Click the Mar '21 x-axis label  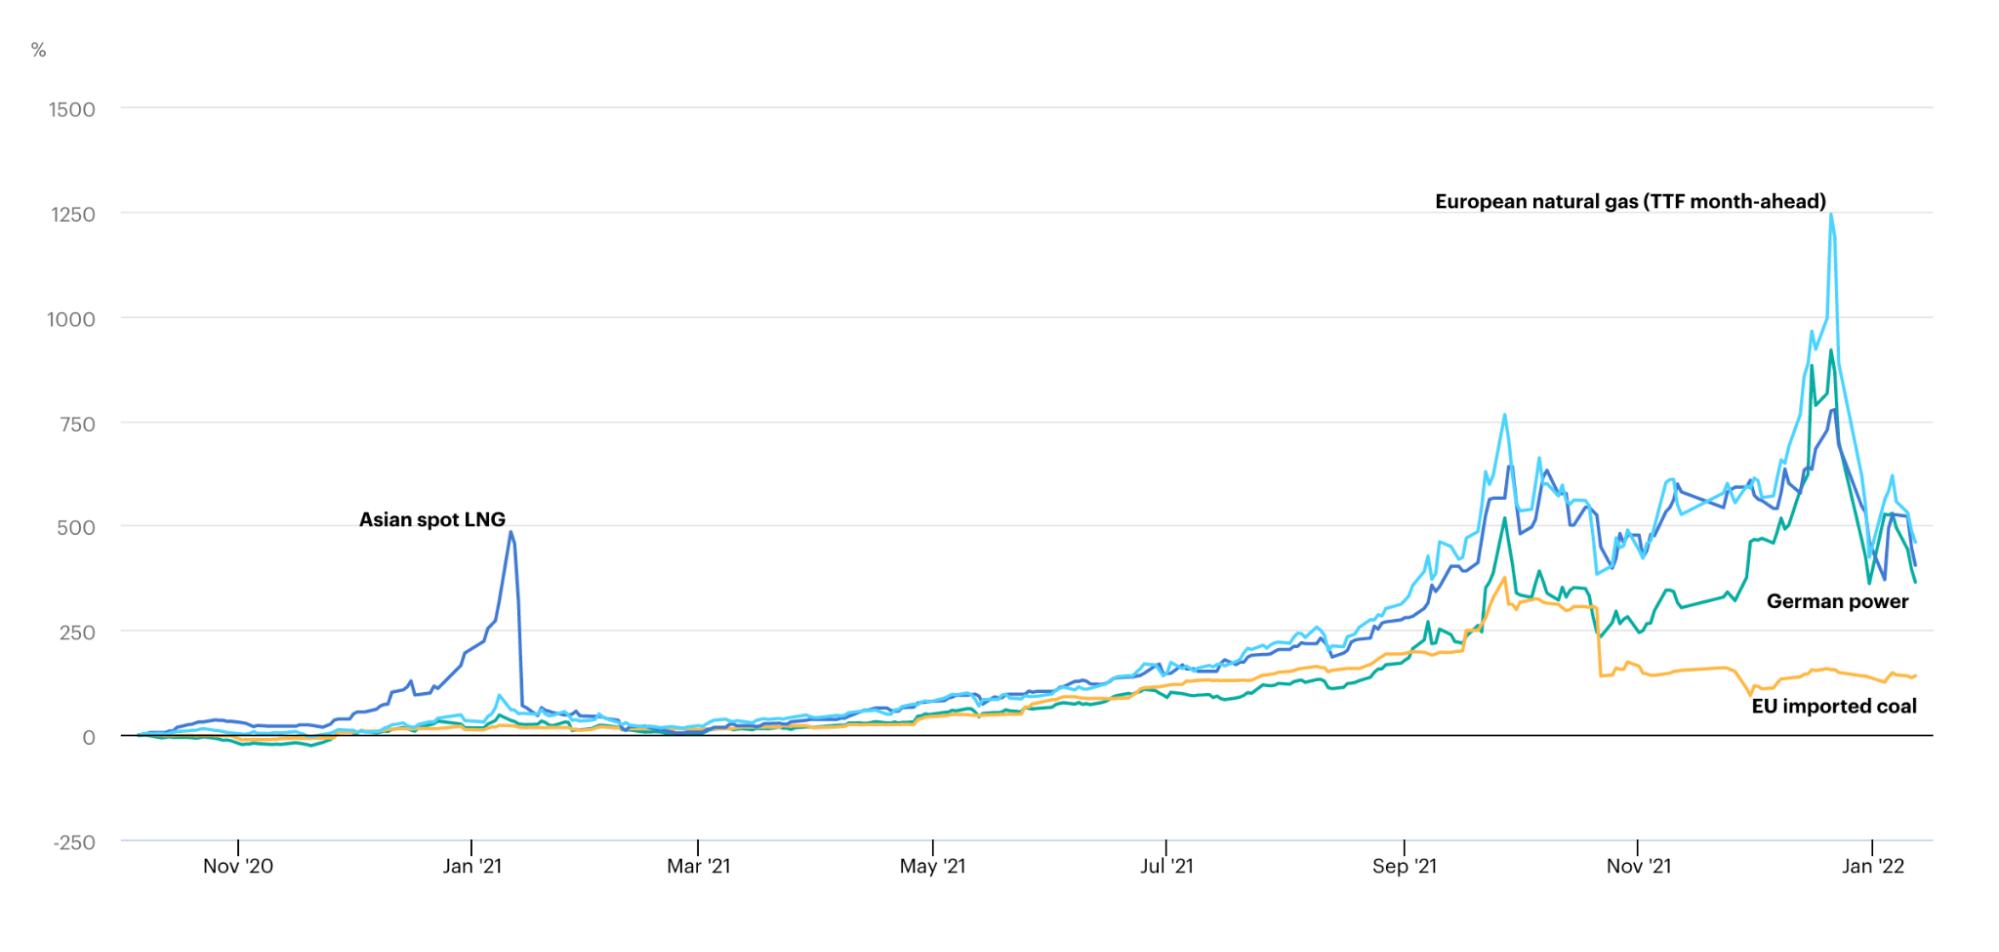pyautogui.click(x=698, y=866)
